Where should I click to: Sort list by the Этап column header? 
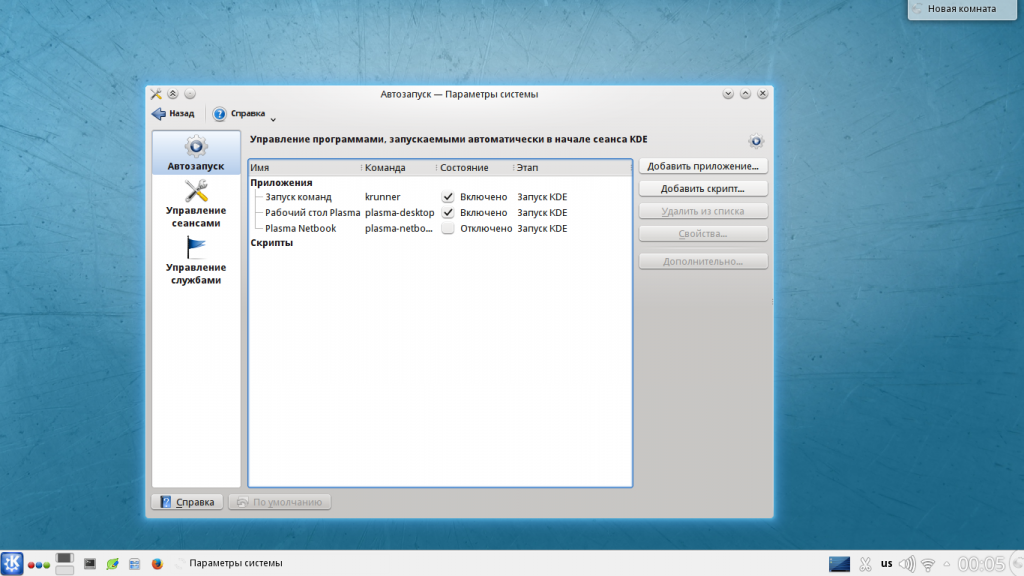point(572,167)
